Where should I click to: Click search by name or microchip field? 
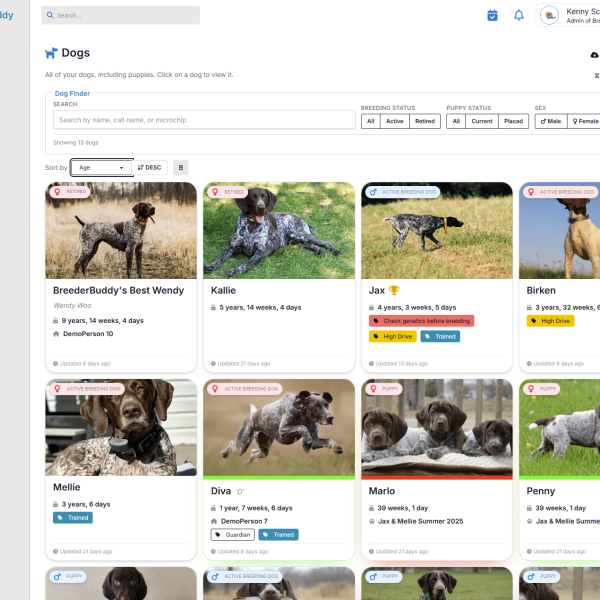tap(204, 120)
